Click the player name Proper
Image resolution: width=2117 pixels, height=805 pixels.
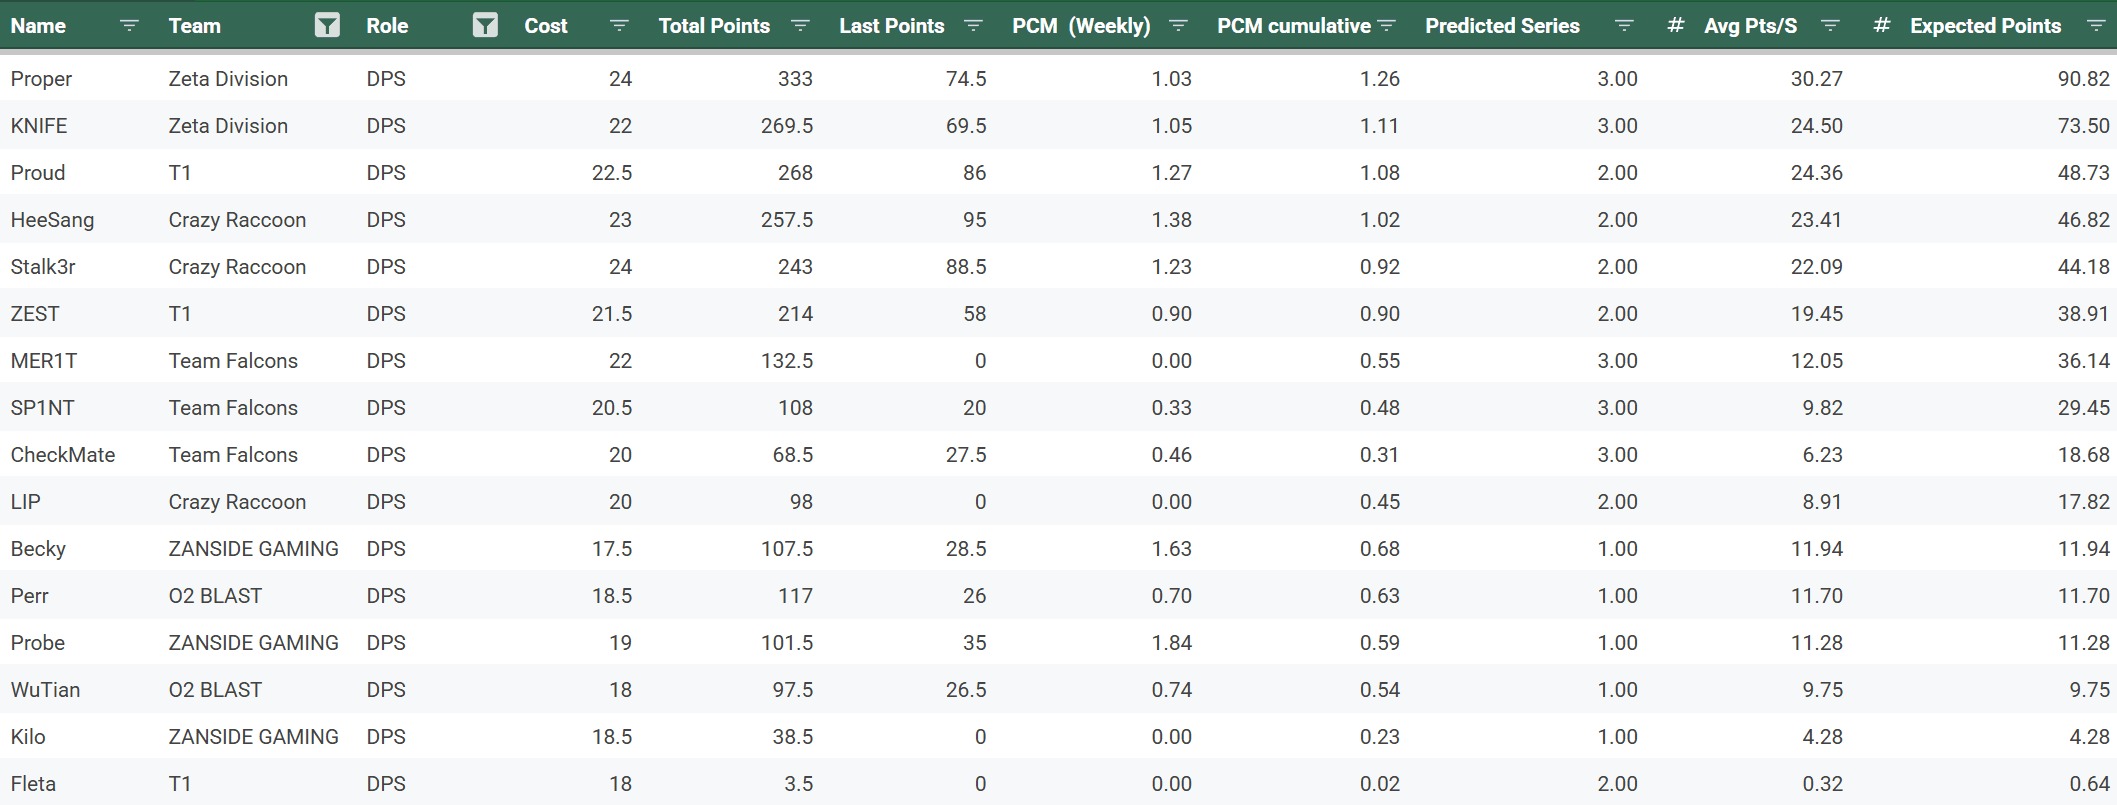41,79
